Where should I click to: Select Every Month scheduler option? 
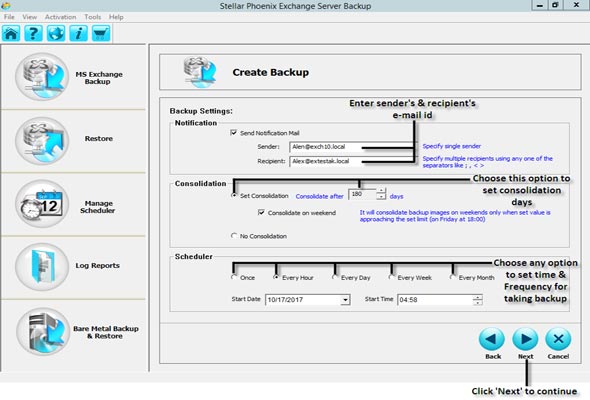coord(452,277)
